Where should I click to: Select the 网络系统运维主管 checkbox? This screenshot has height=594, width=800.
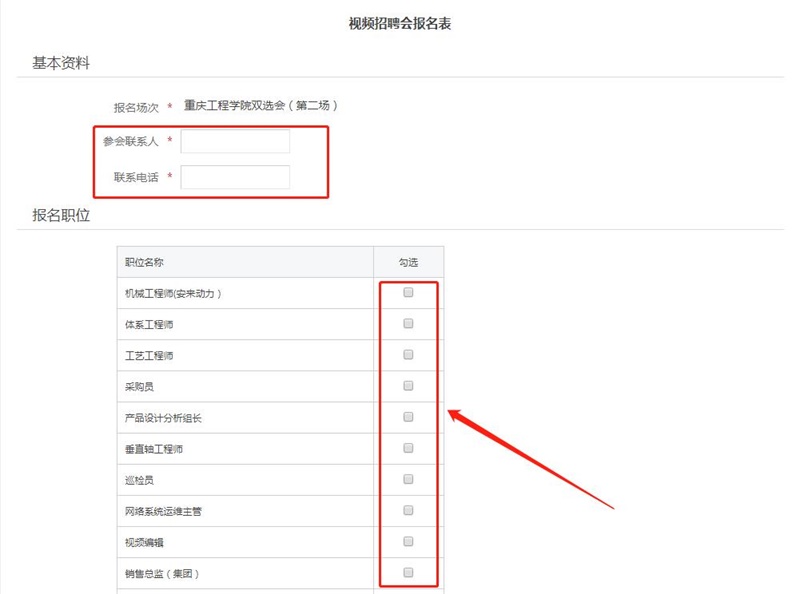408,510
